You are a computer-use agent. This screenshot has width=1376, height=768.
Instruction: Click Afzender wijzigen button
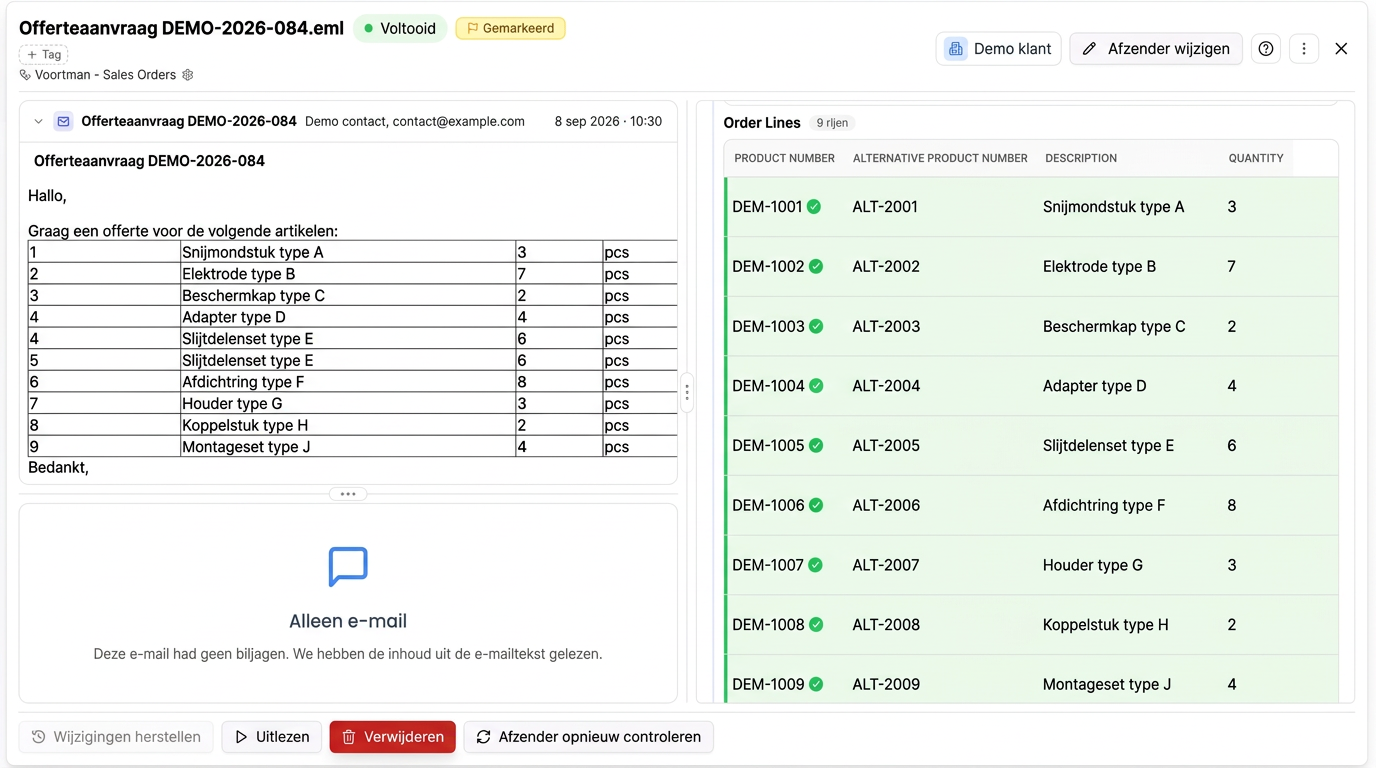pyautogui.click(x=1156, y=49)
